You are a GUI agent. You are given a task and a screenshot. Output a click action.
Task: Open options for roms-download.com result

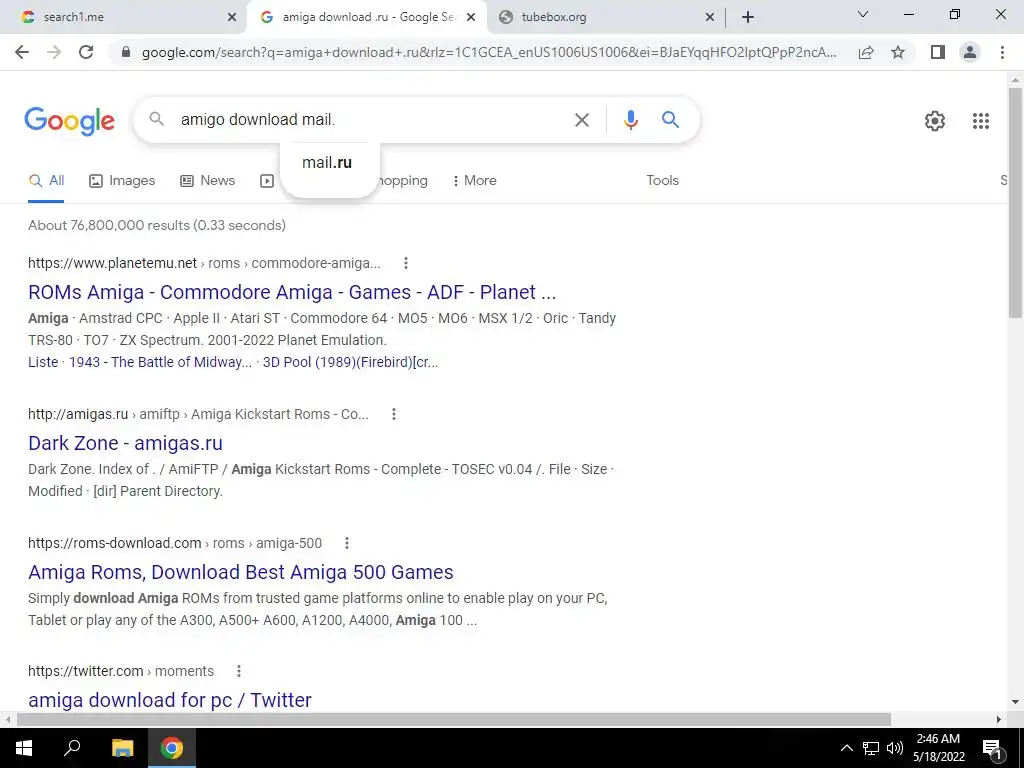(347, 543)
